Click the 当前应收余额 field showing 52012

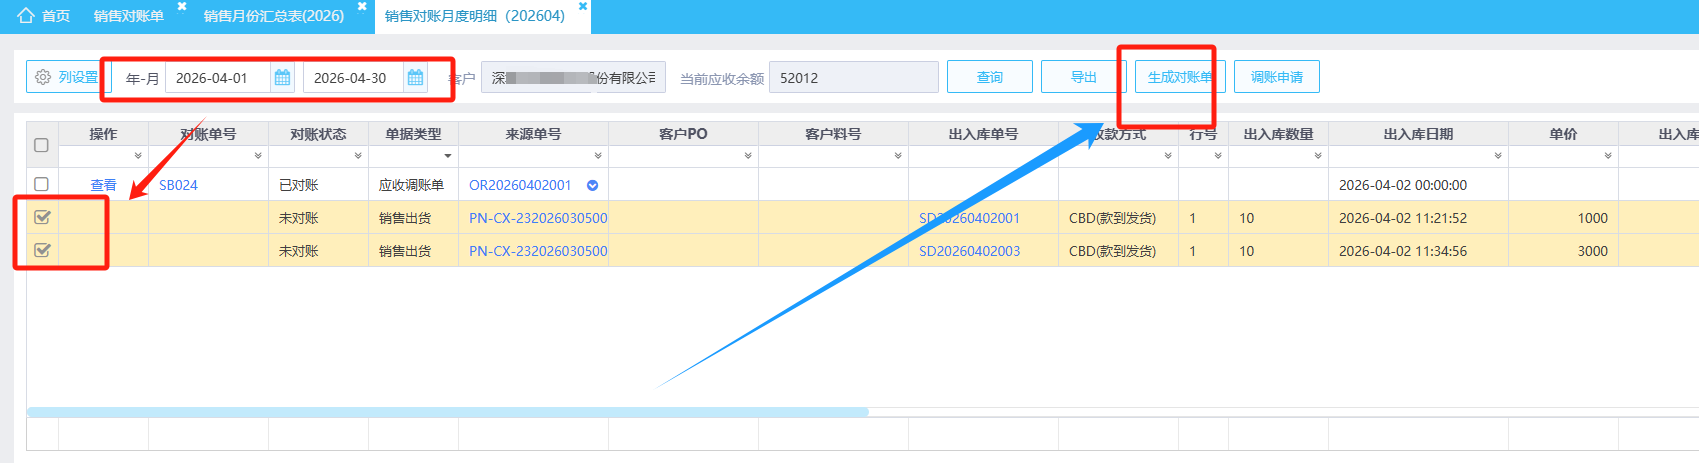click(853, 78)
